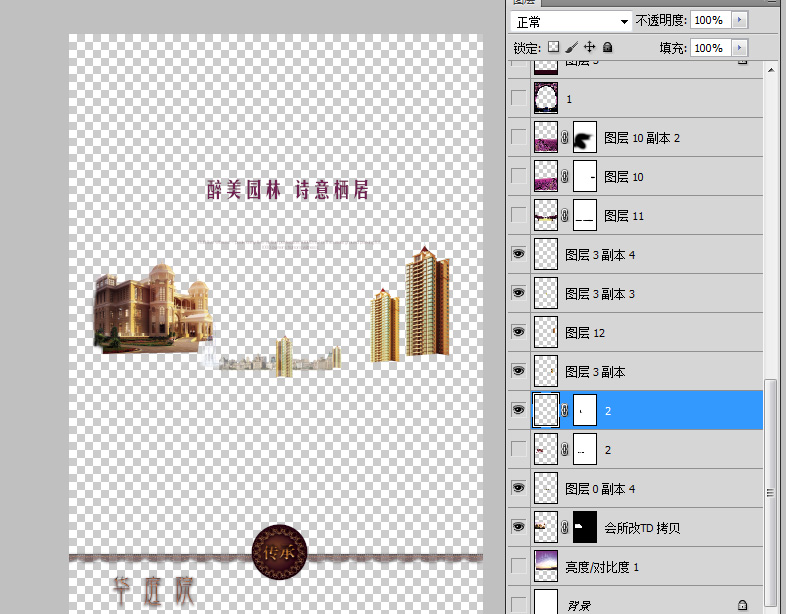Screen dimensions: 786x614
Task: Select the 背景 layer white thumbnail
Action: tap(546, 601)
